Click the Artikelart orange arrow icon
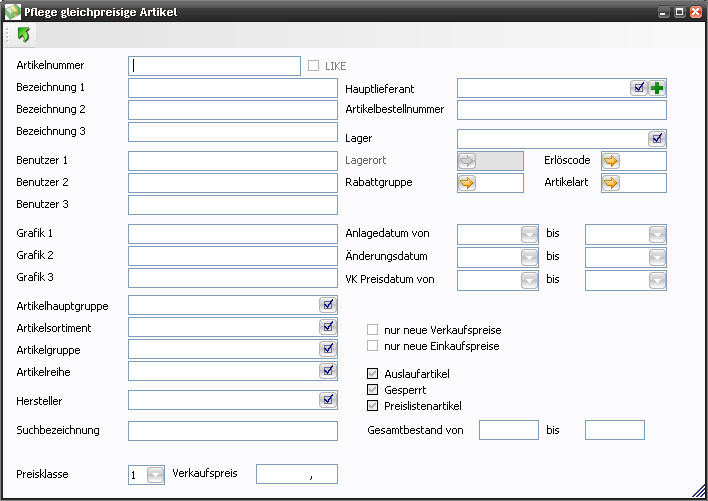The height and width of the screenshot is (501, 708). 610,183
